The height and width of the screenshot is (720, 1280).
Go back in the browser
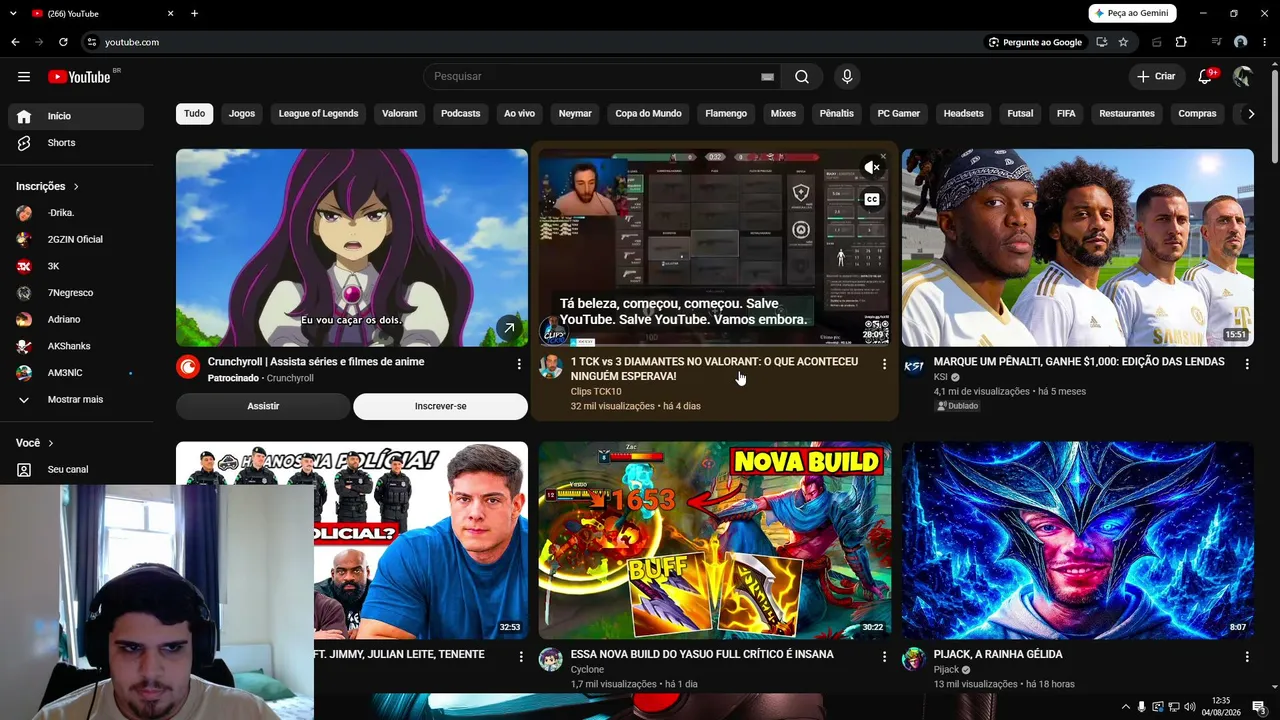click(x=15, y=42)
